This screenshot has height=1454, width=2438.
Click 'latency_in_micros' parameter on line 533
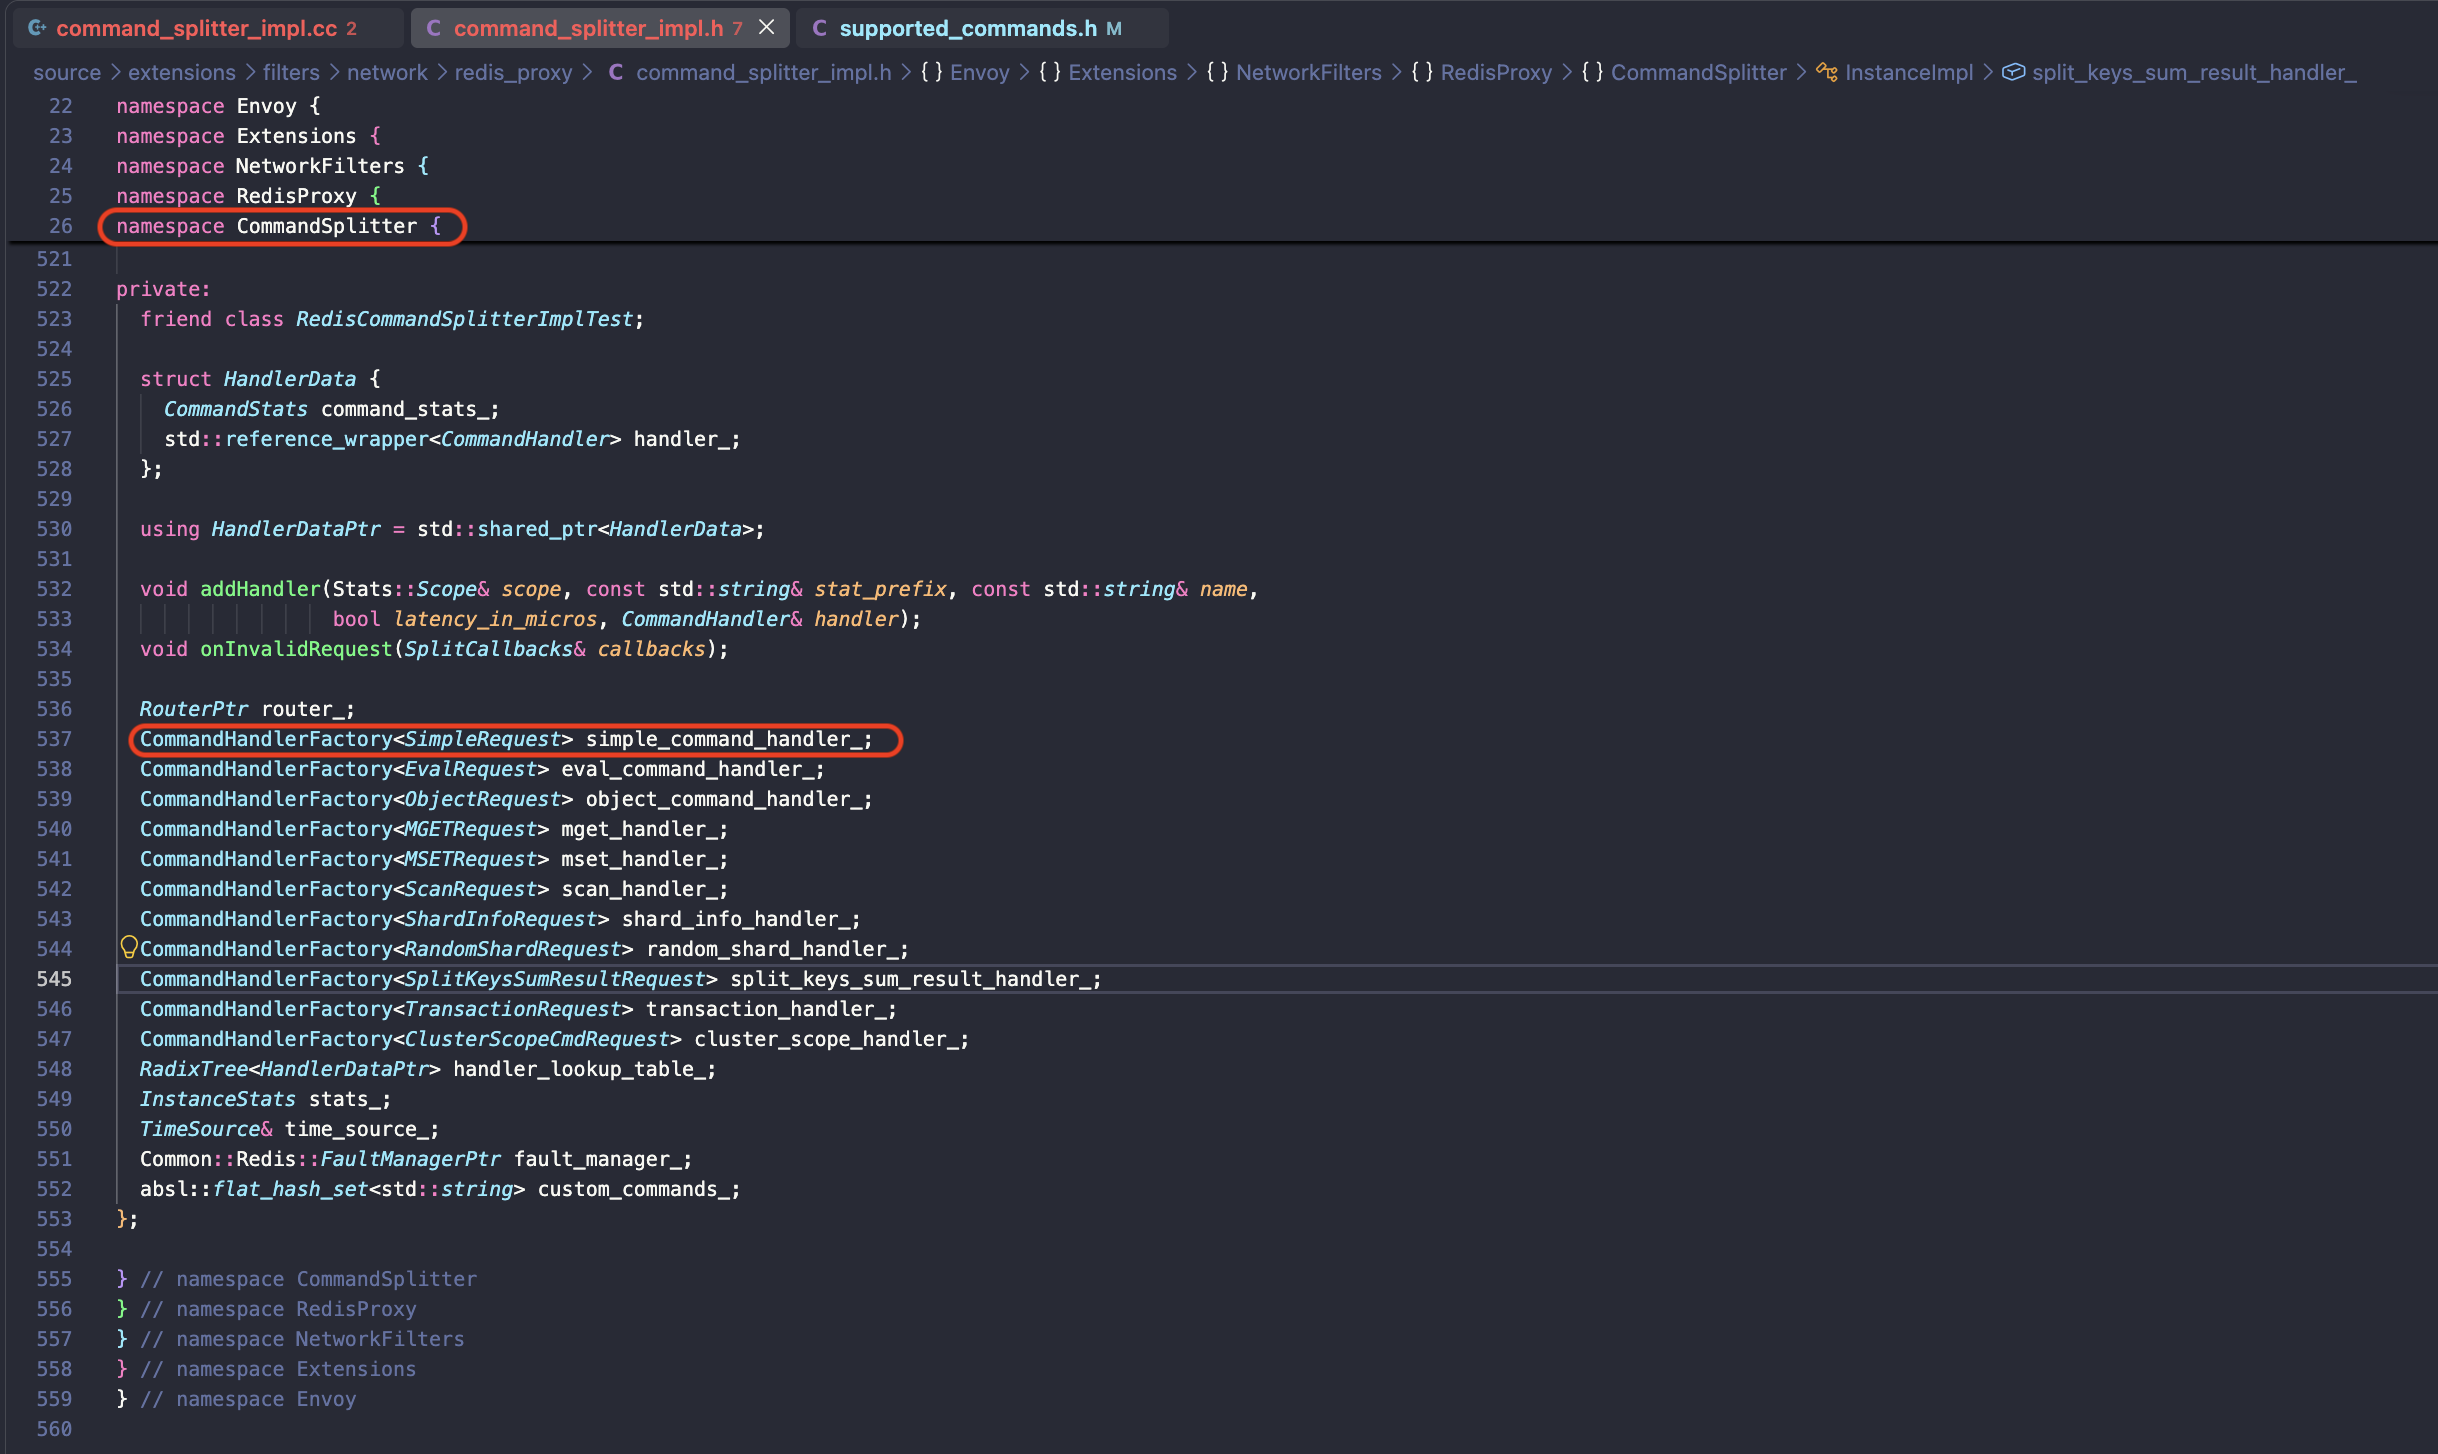point(495,619)
